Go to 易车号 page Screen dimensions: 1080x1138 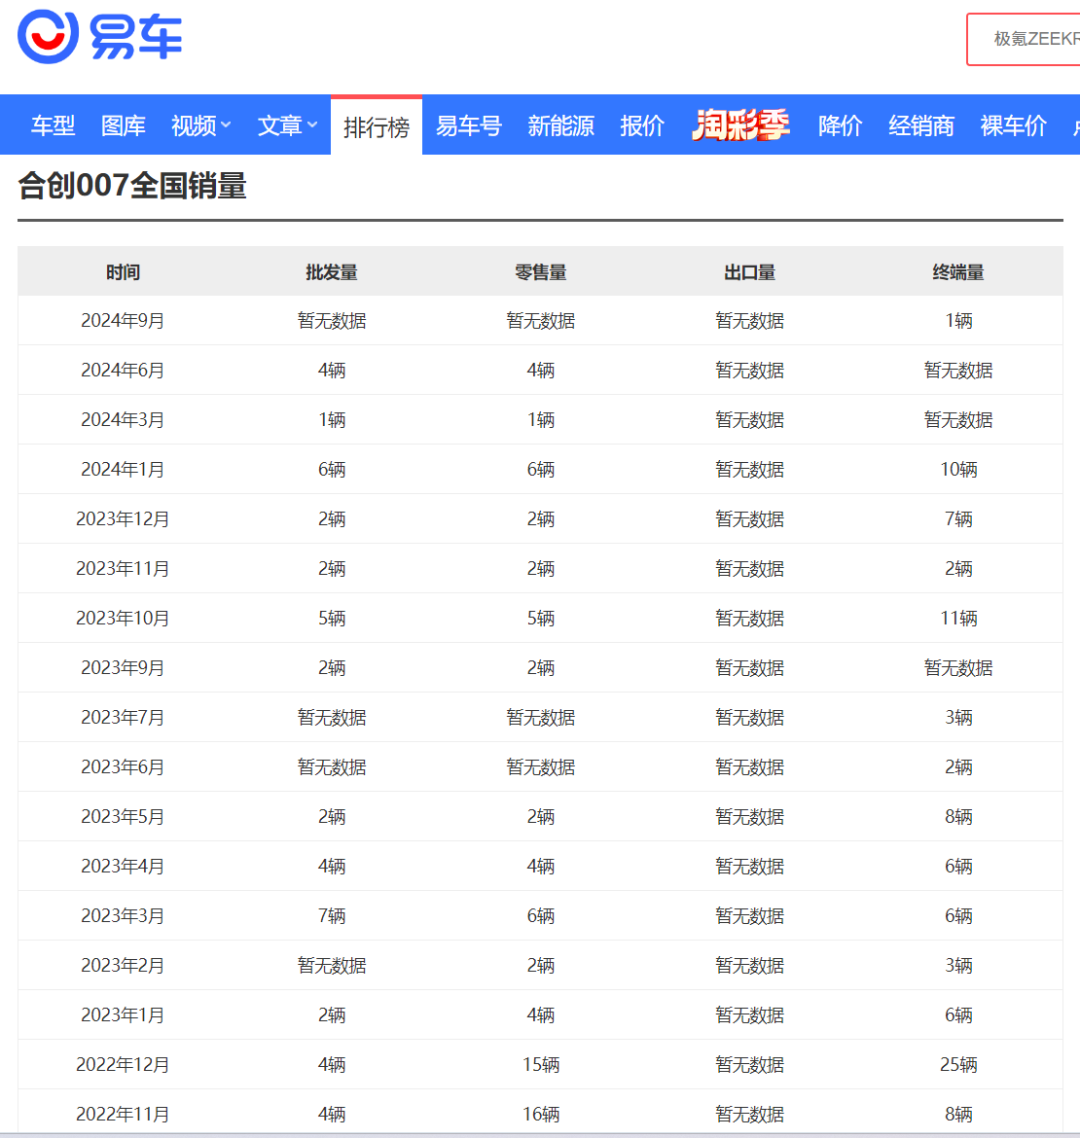point(469,126)
